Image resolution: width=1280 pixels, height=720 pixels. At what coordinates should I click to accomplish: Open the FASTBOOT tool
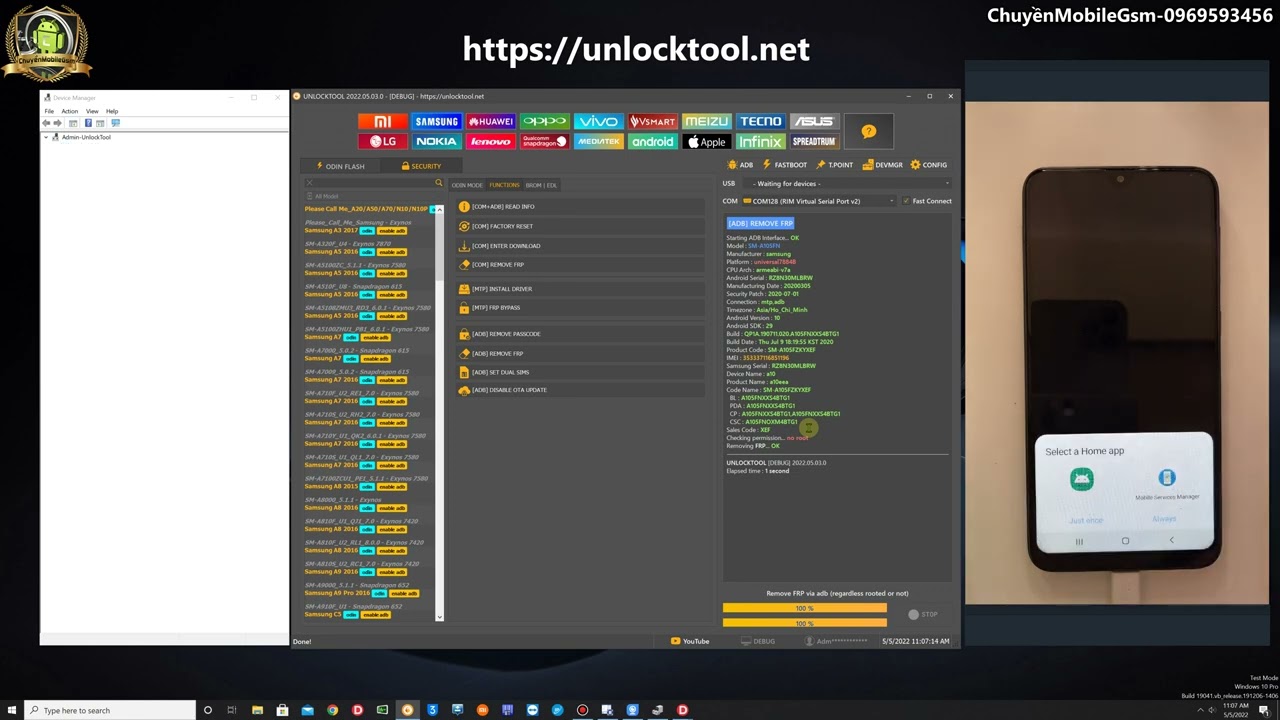click(785, 165)
